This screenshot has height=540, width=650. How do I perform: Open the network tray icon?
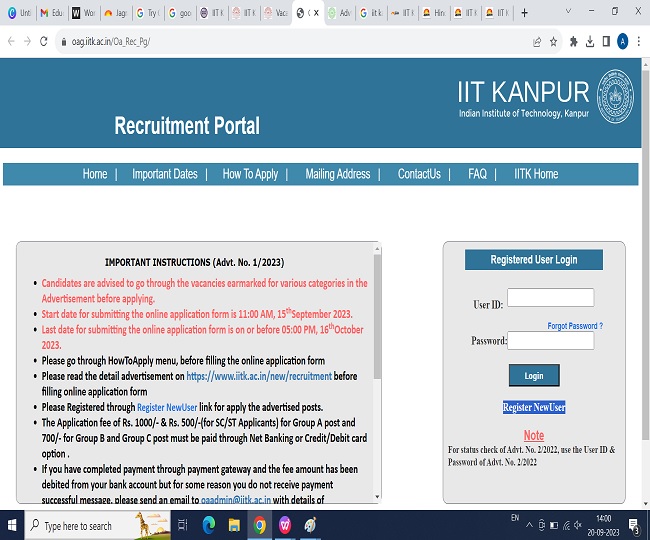[566, 525]
